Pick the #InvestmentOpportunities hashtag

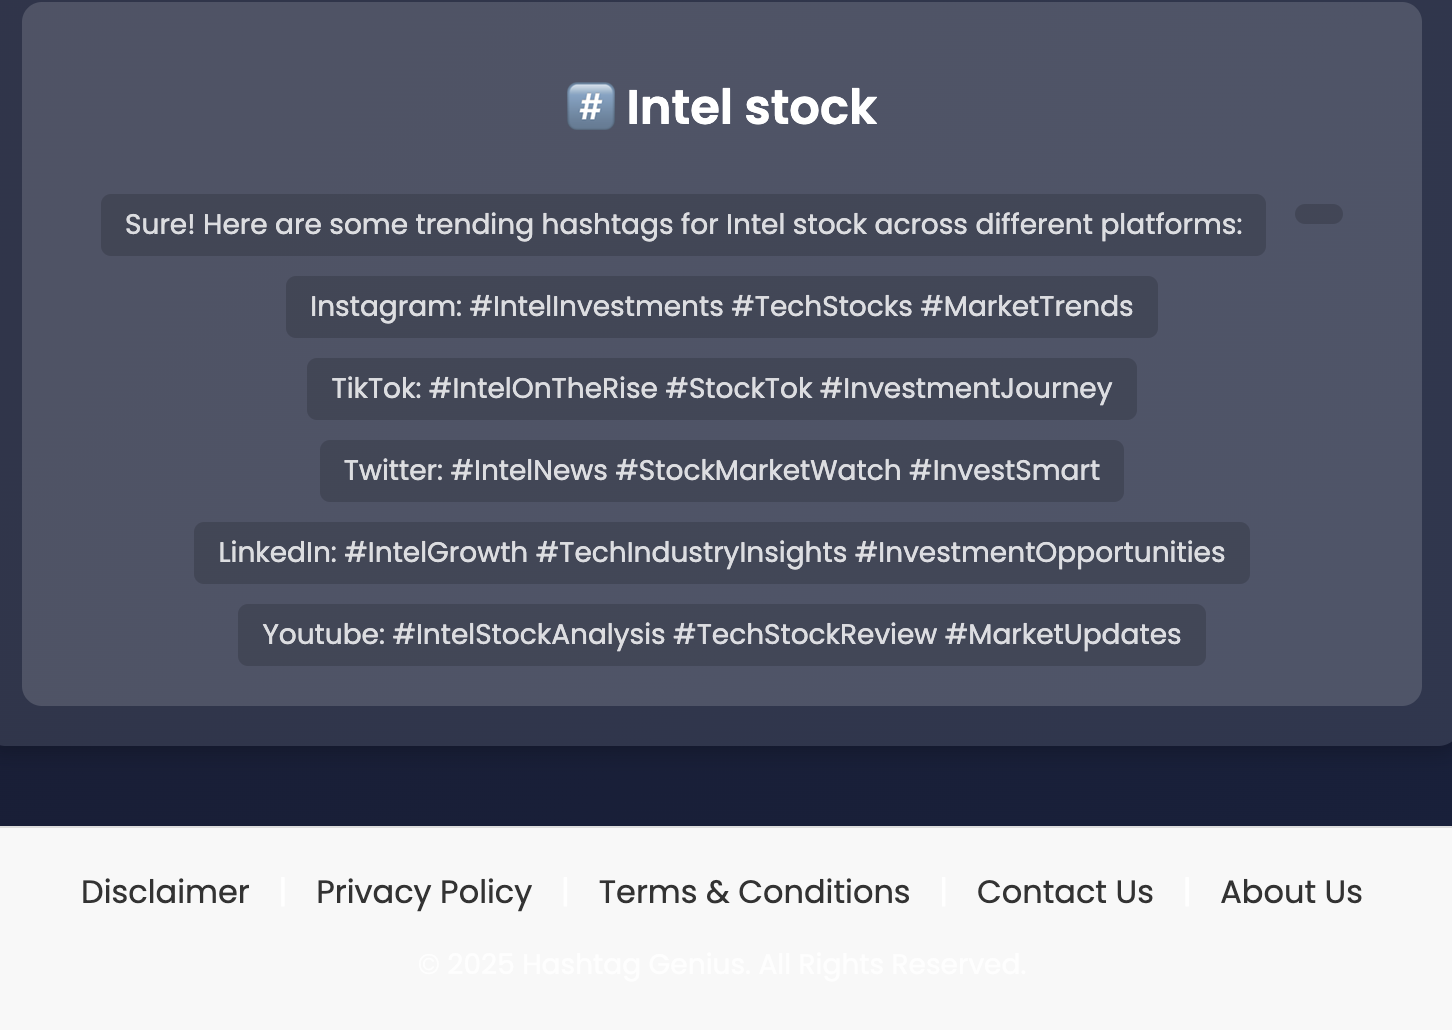coord(1040,553)
